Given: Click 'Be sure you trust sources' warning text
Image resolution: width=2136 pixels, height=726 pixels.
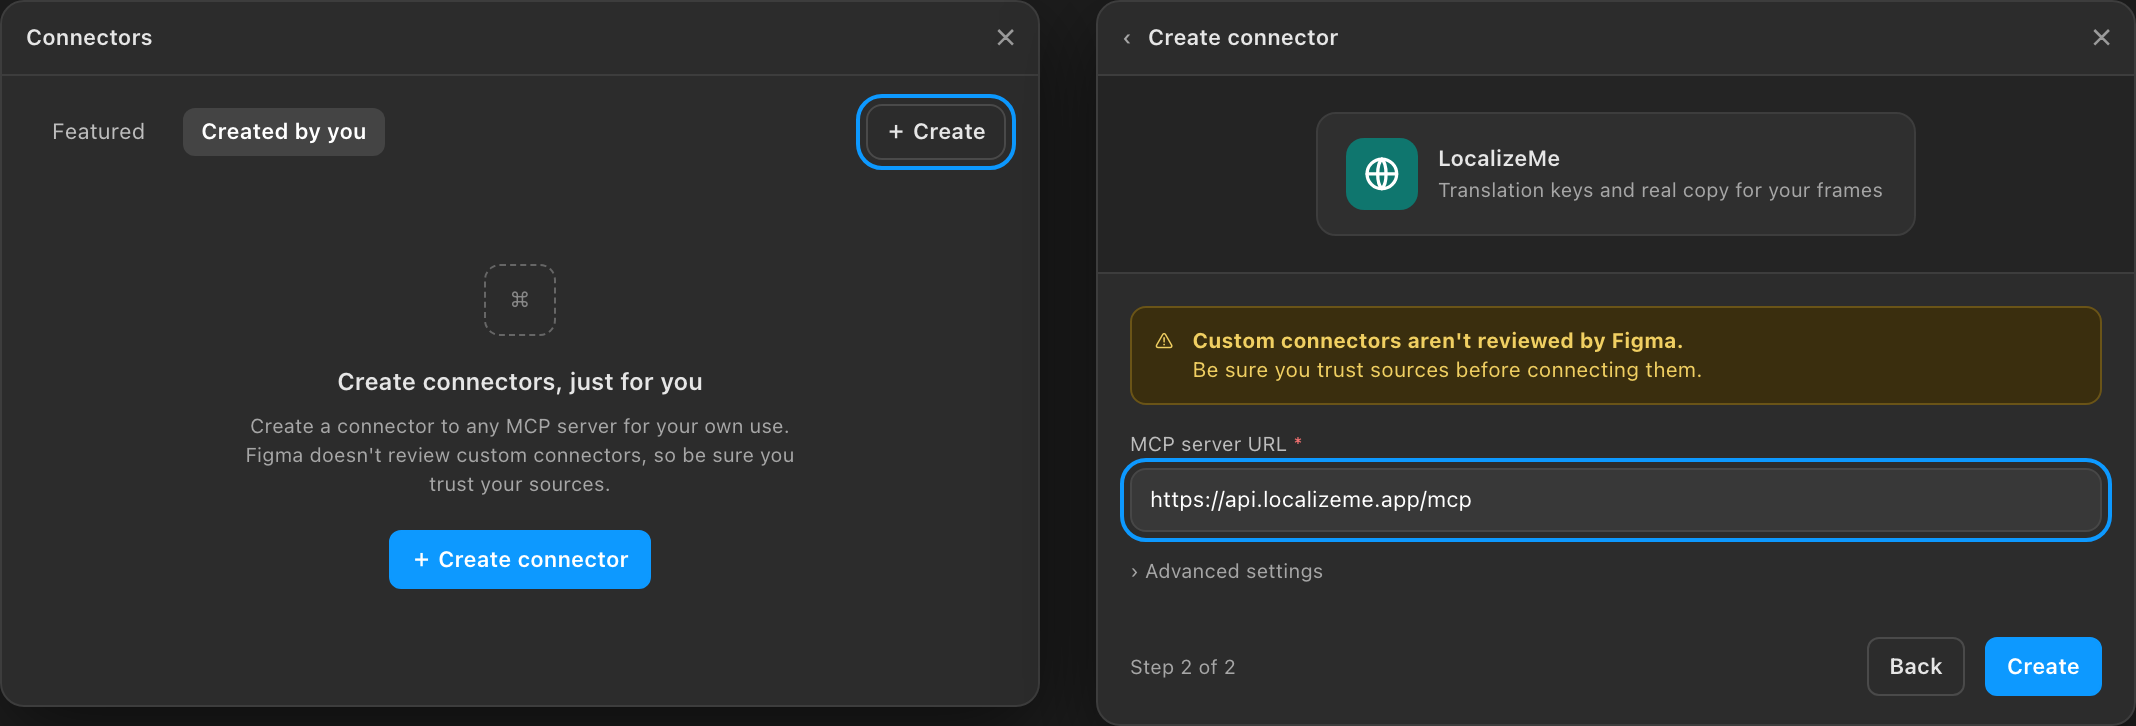Looking at the screenshot, I should point(1446,370).
